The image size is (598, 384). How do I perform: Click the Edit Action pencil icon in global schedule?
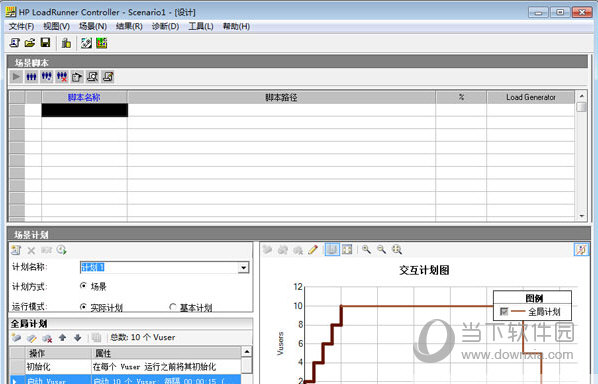[32, 337]
